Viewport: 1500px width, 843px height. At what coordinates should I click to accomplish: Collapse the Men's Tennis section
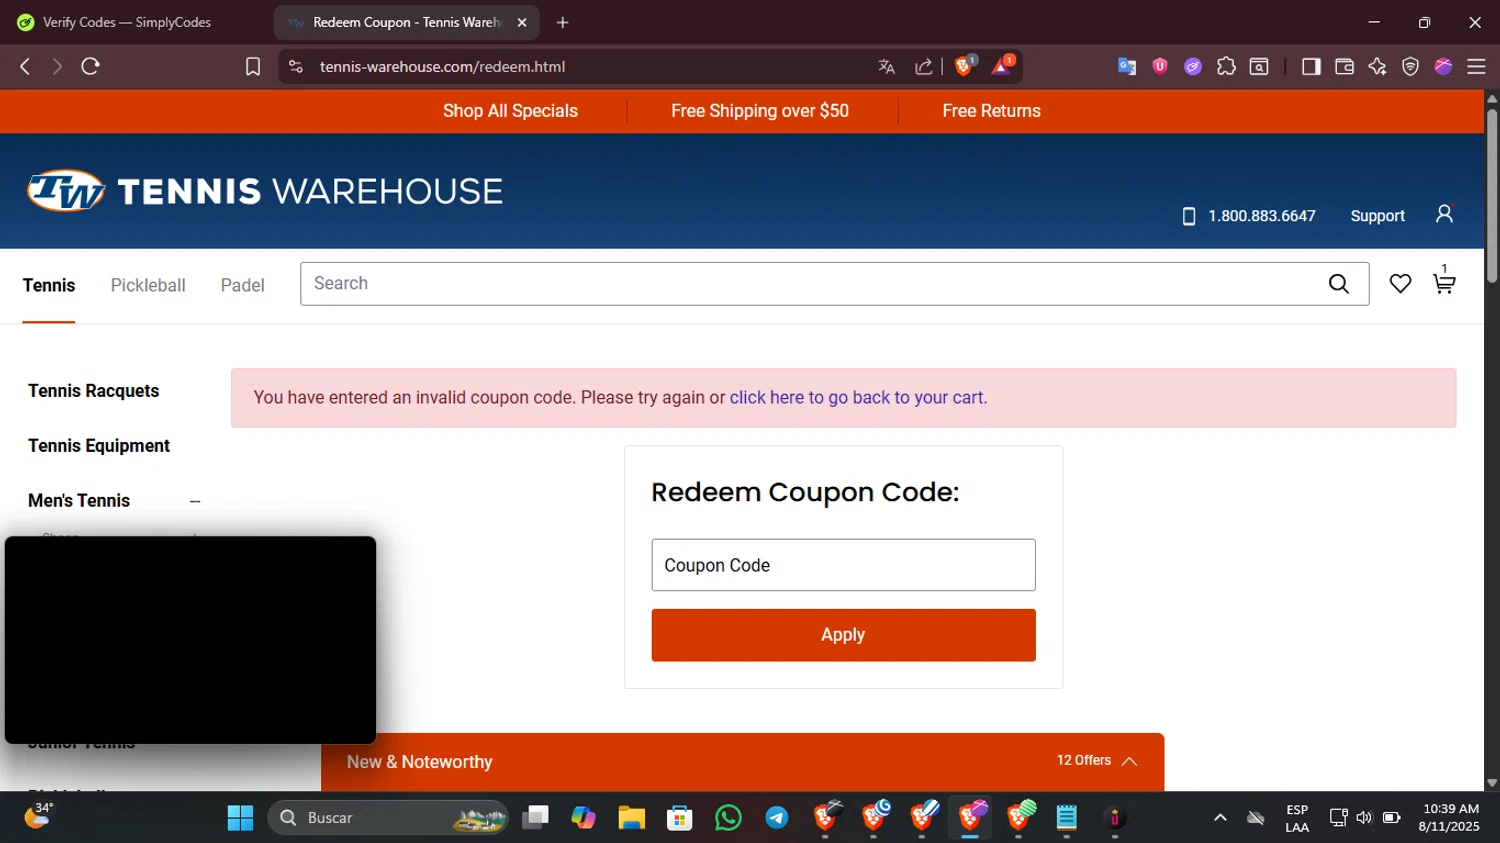click(x=195, y=501)
